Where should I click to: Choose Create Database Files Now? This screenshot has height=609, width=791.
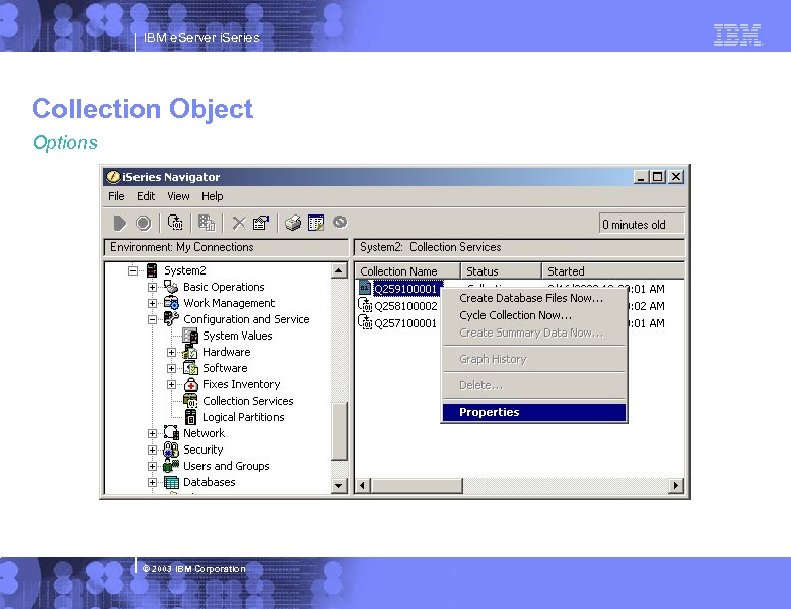(534, 298)
